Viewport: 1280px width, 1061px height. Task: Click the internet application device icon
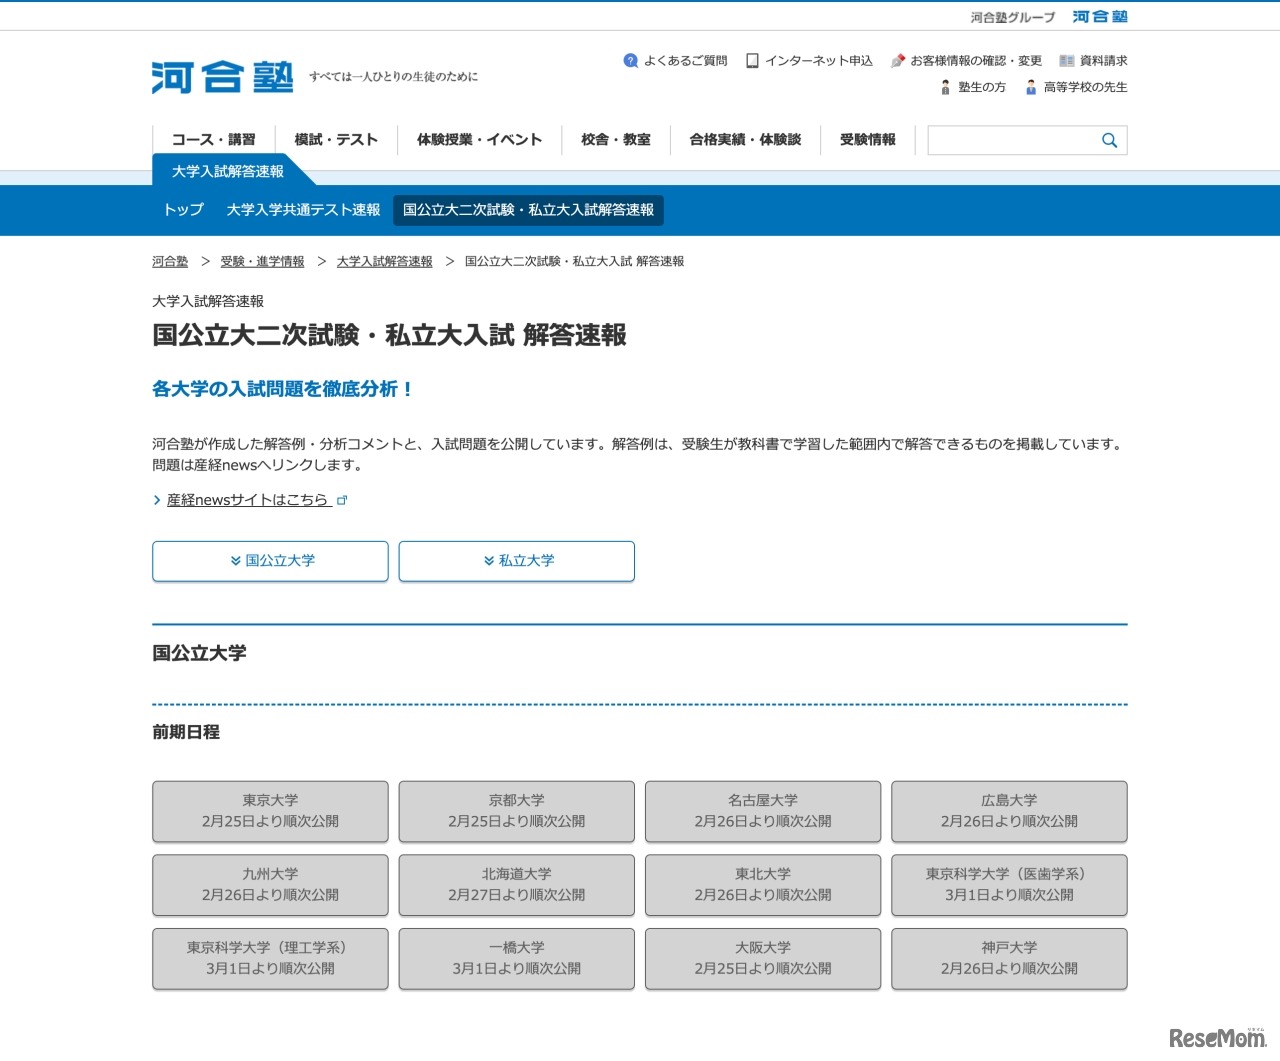click(x=752, y=61)
